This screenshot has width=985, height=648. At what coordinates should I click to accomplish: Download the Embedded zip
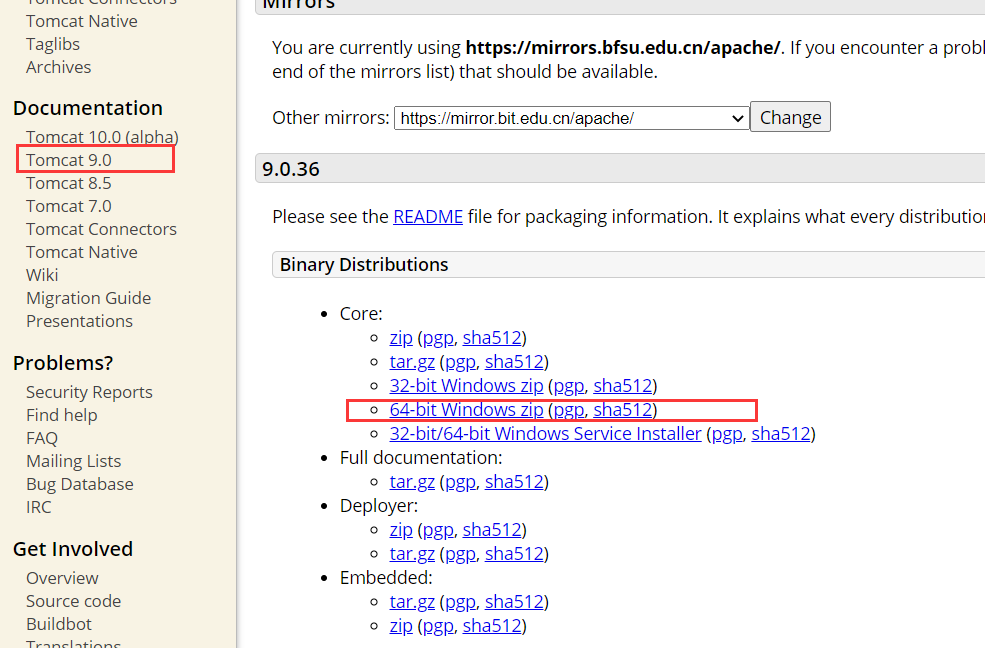click(401, 626)
